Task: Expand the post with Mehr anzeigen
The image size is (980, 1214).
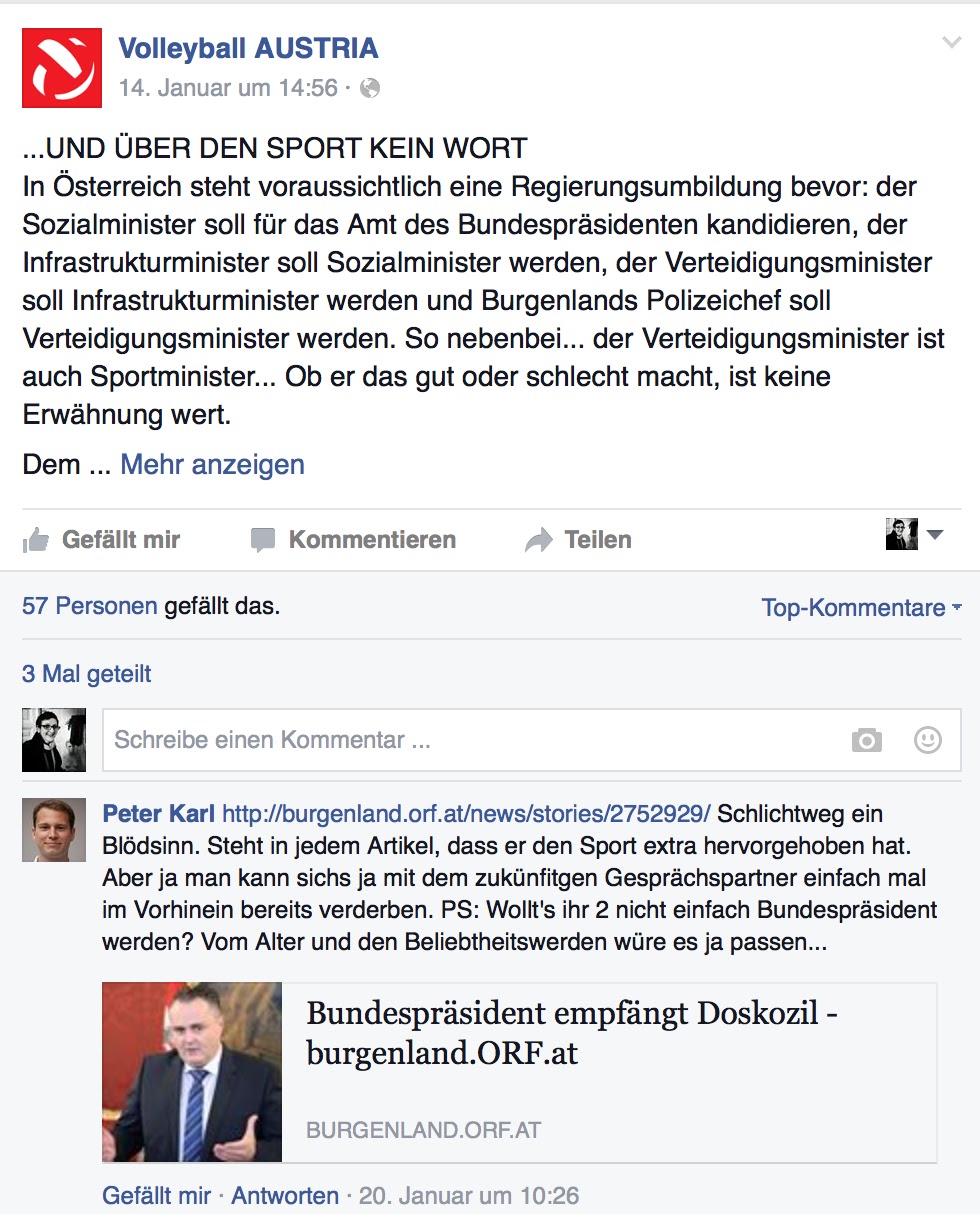Action: (x=212, y=465)
